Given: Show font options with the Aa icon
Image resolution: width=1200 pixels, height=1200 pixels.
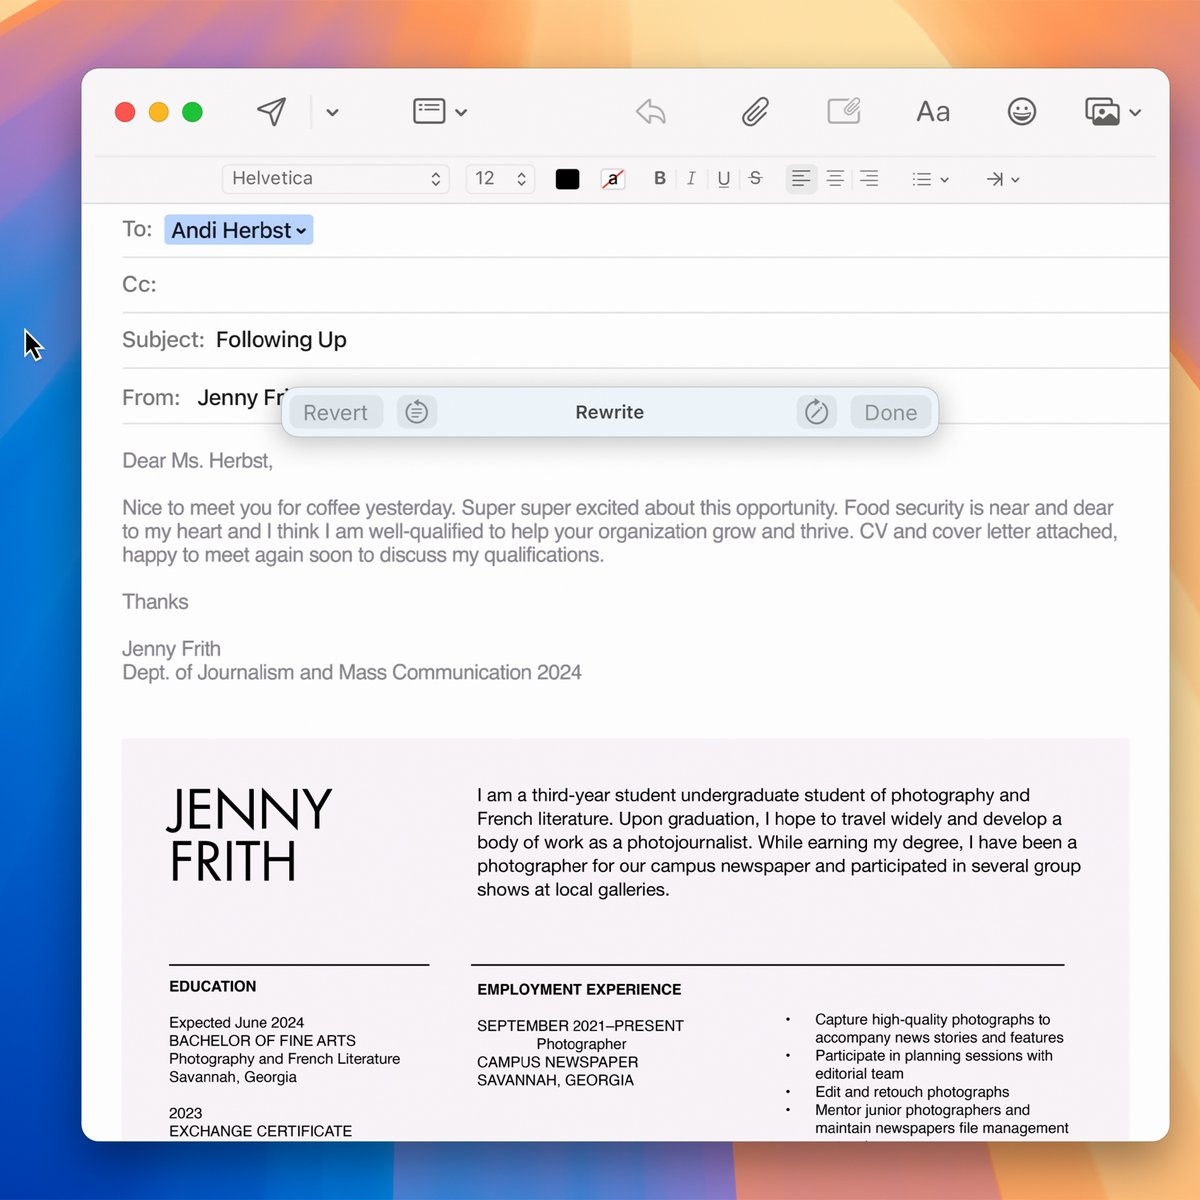Looking at the screenshot, I should pyautogui.click(x=932, y=111).
